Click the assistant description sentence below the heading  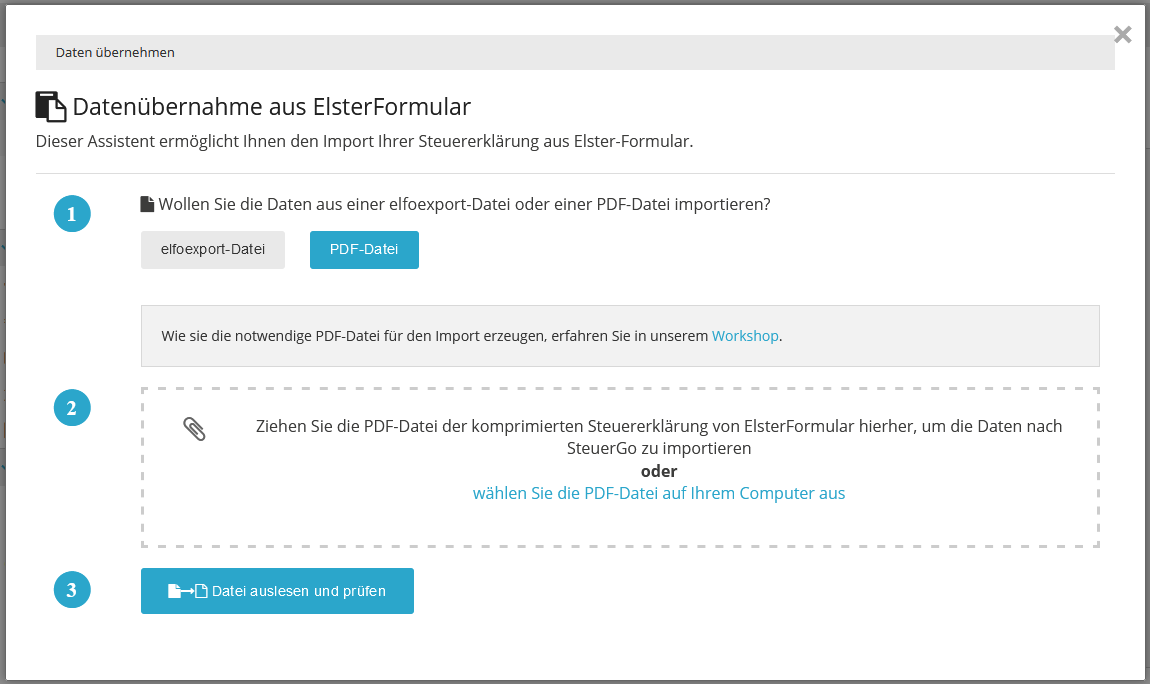pyautogui.click(x=364, y=141)
